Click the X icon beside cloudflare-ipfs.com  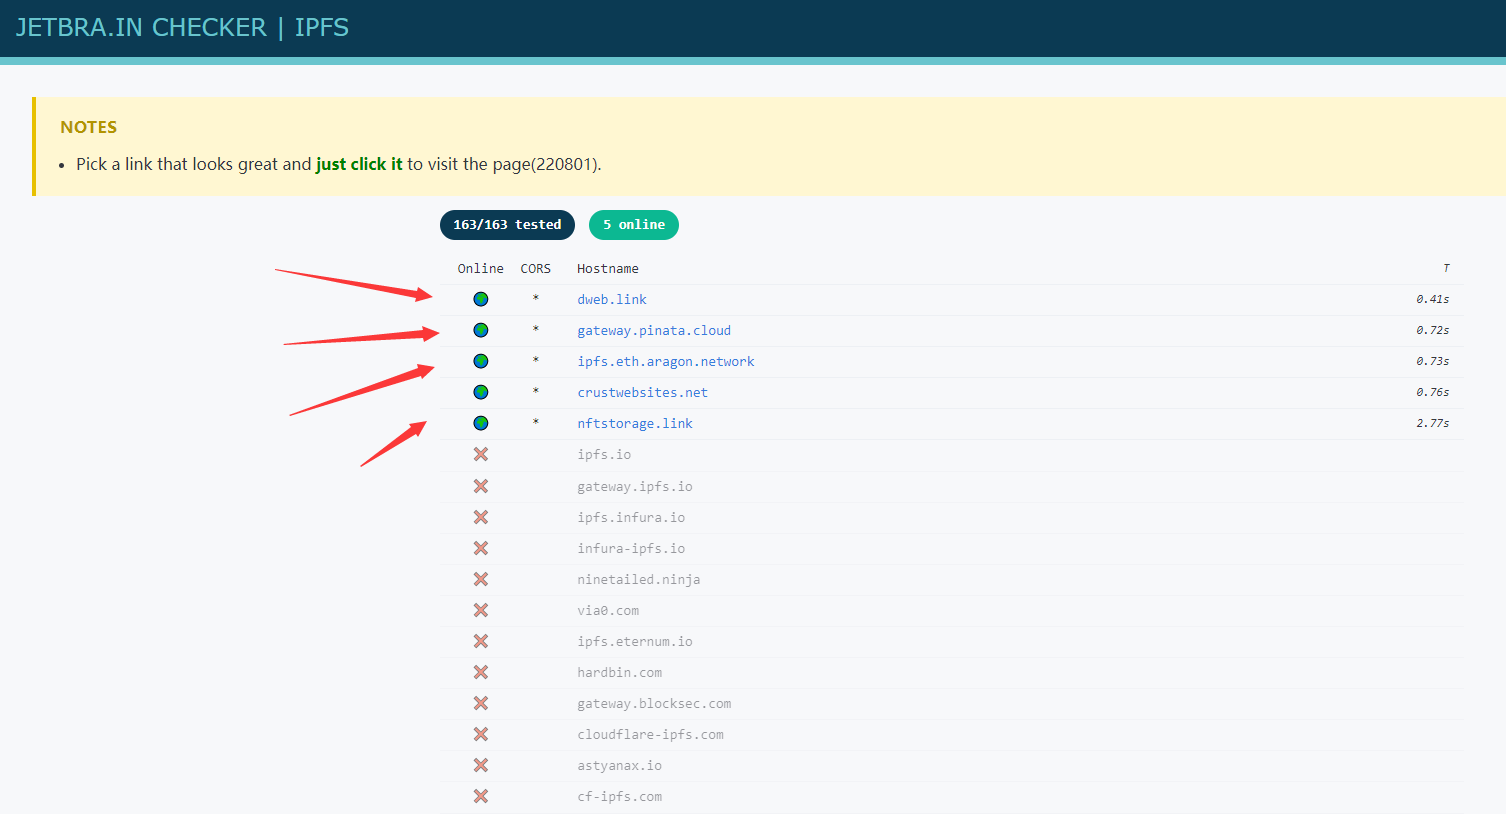click(481, 734)
